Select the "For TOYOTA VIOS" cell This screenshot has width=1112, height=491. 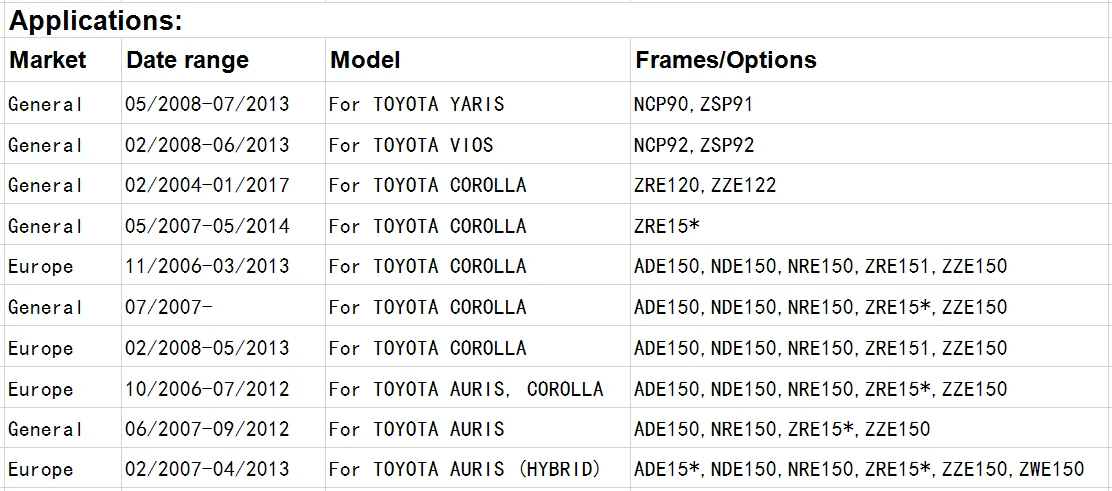coord(410,145)
